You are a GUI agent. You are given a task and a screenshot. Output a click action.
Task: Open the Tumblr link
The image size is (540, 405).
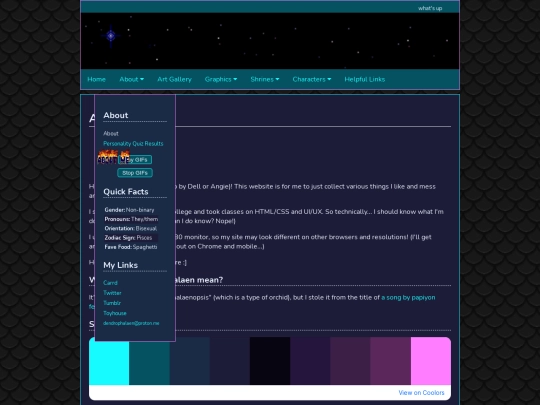tap(112, 303)
